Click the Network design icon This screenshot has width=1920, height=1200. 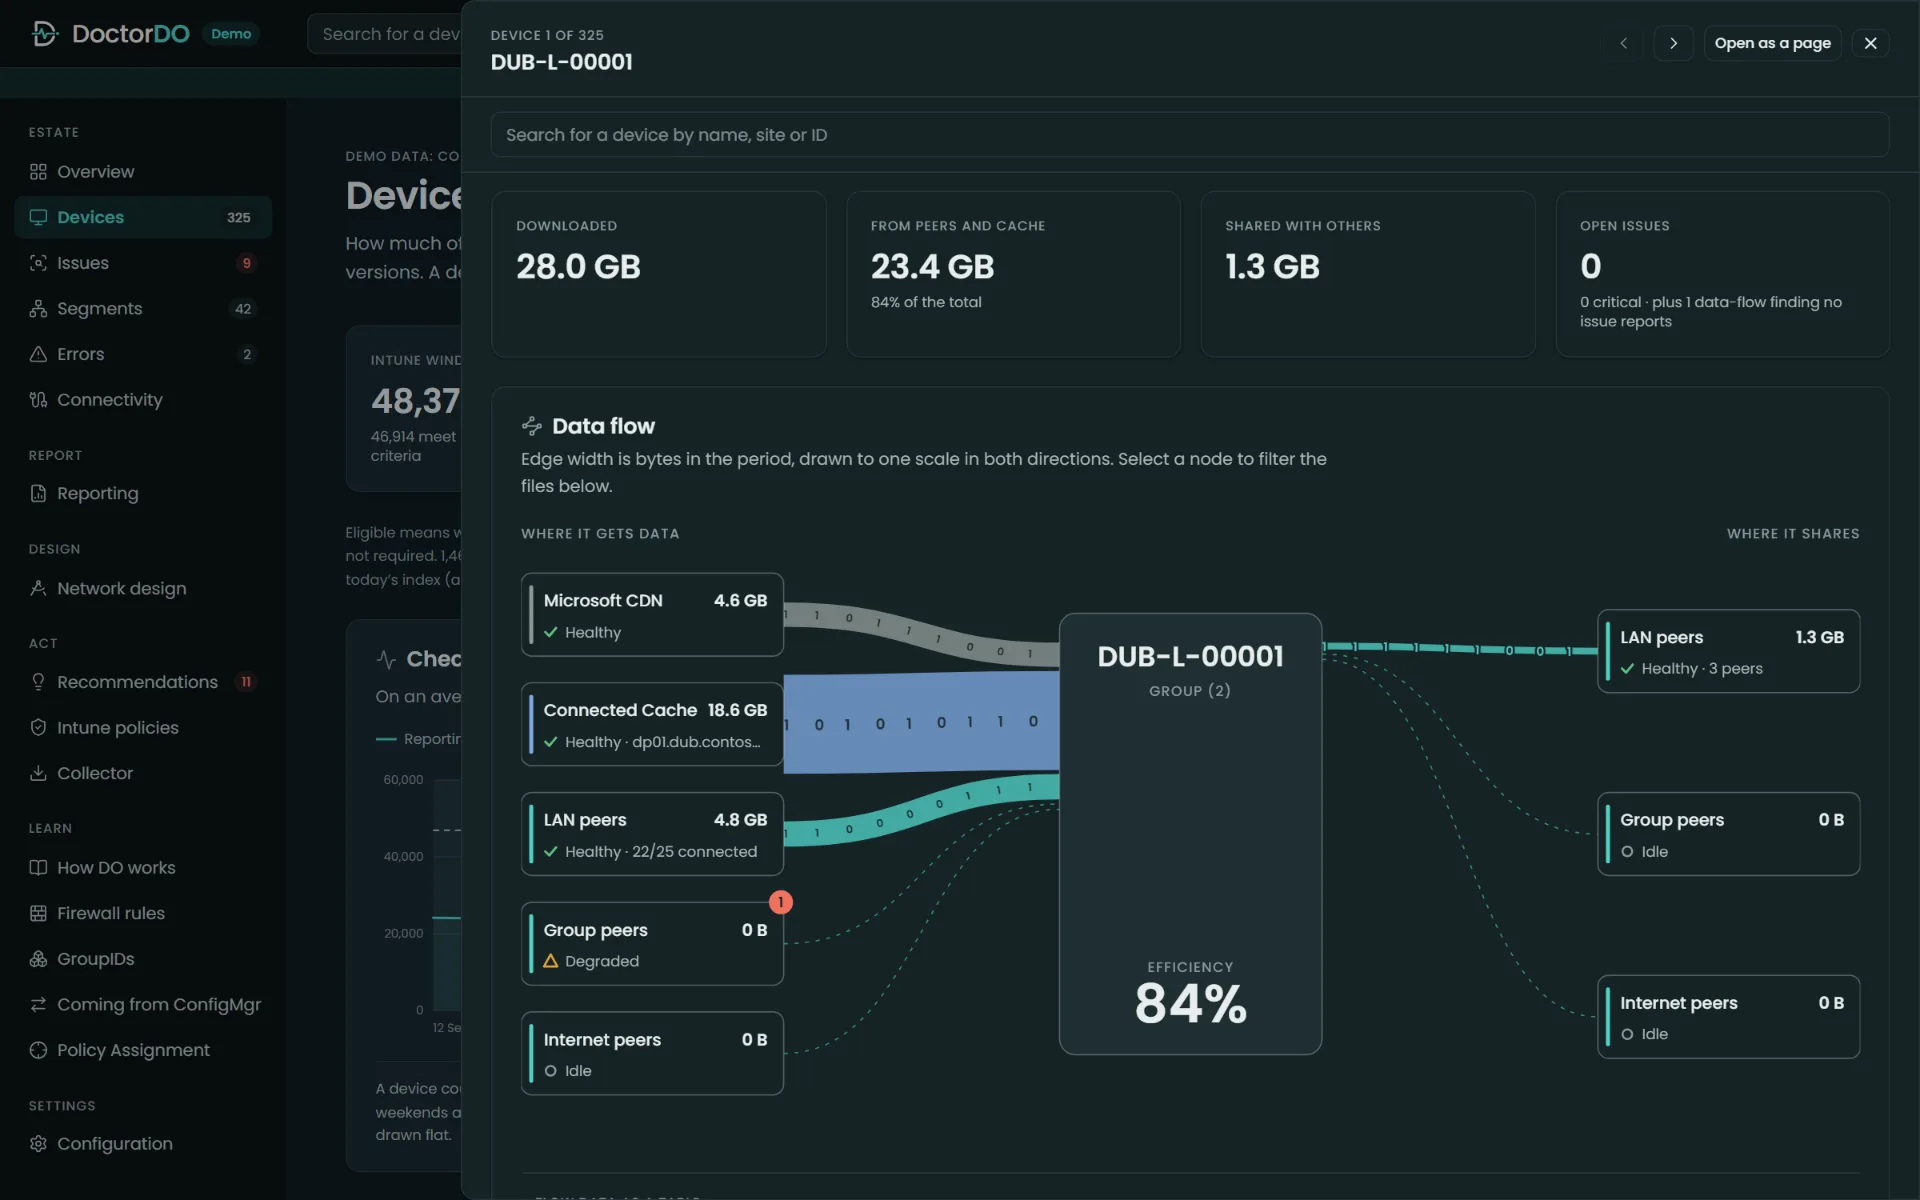38,588
